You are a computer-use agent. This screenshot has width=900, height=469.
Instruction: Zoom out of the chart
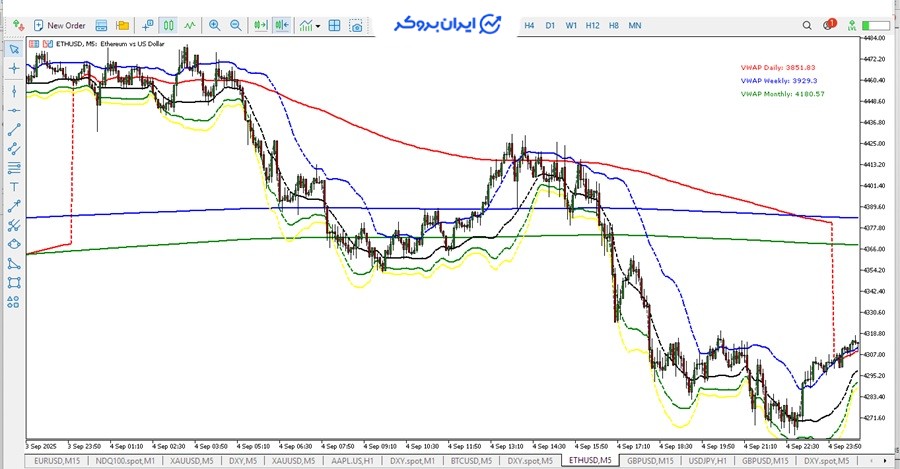tap(236, 25)
